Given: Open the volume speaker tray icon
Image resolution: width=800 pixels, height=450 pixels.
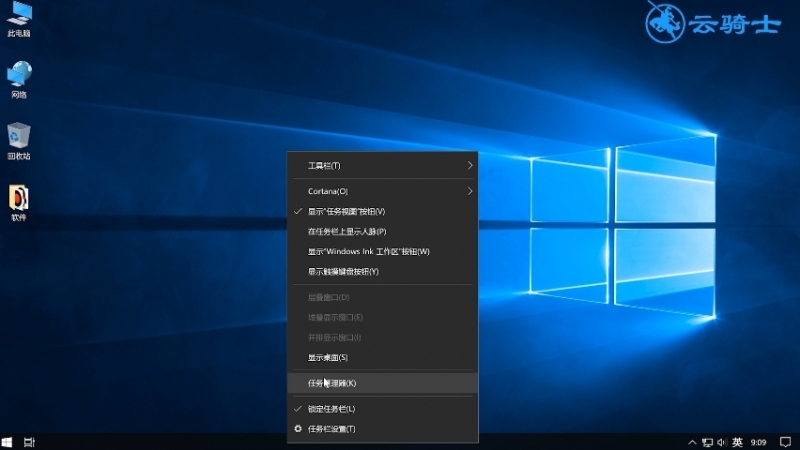Looking at the screenshot, I should (x=722, y=442).
